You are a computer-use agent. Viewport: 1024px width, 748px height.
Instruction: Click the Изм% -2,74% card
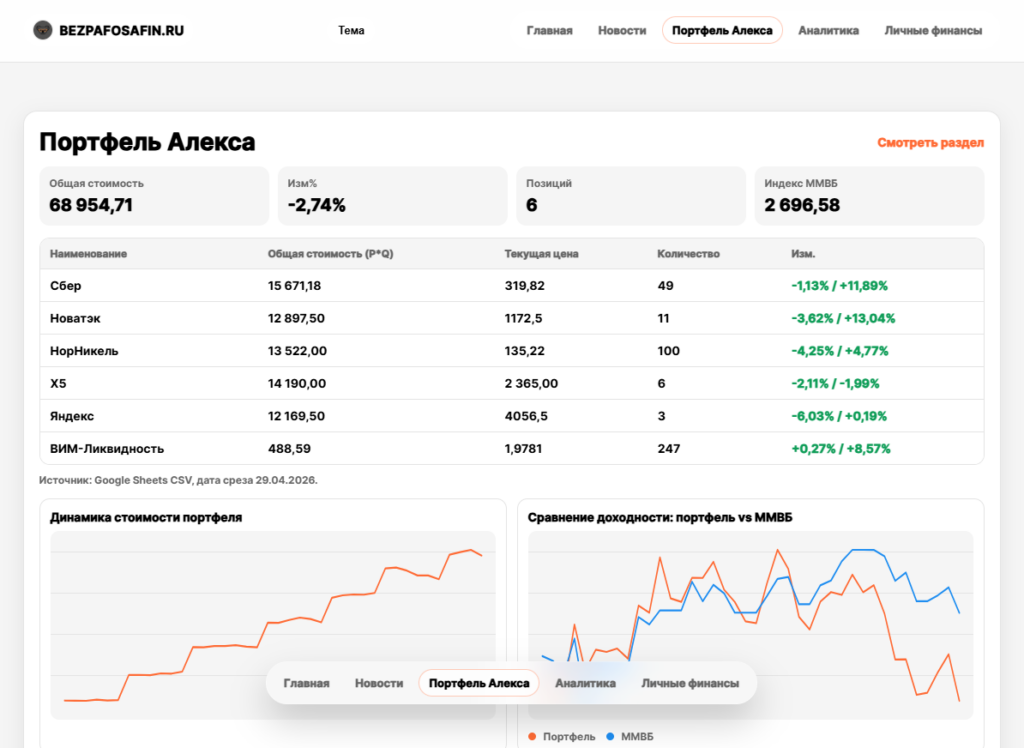392,196
